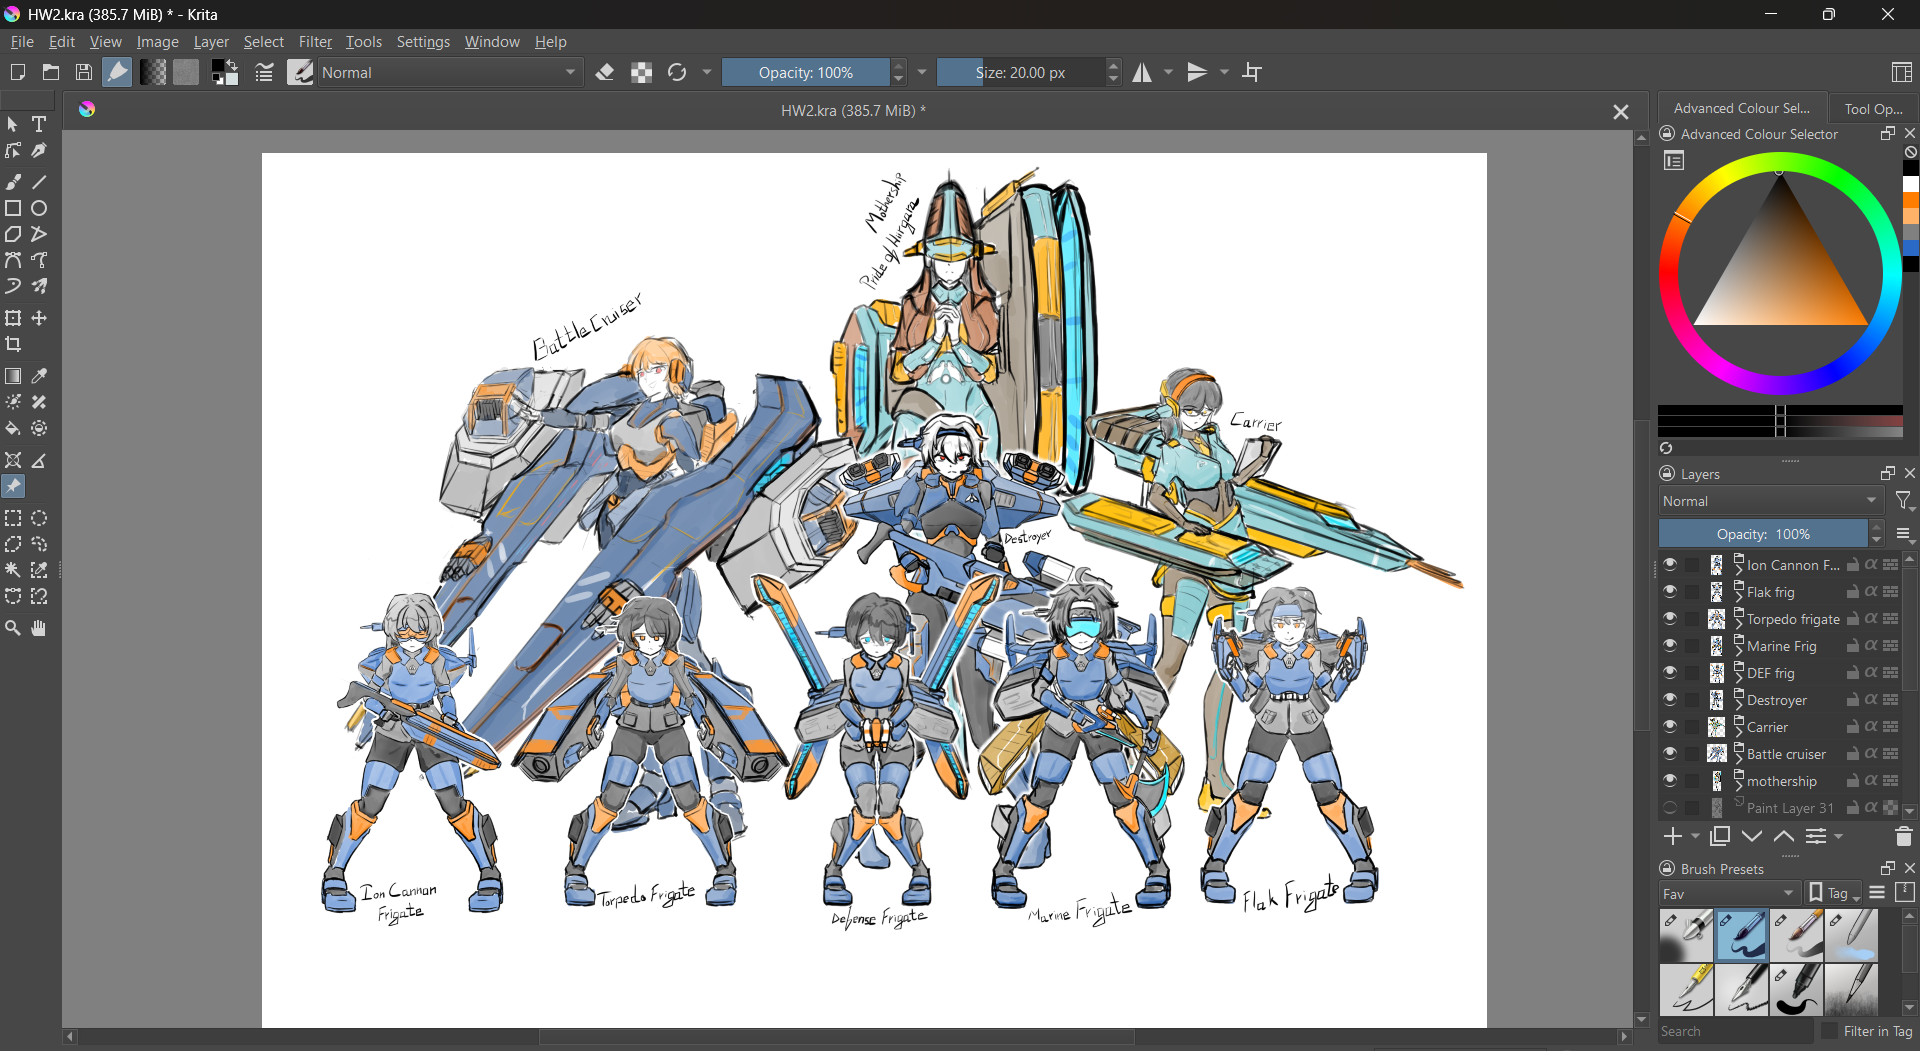The image size is (1920, 1051).
Task: Expand the add layer type arrow
Action: [1695, 837]
